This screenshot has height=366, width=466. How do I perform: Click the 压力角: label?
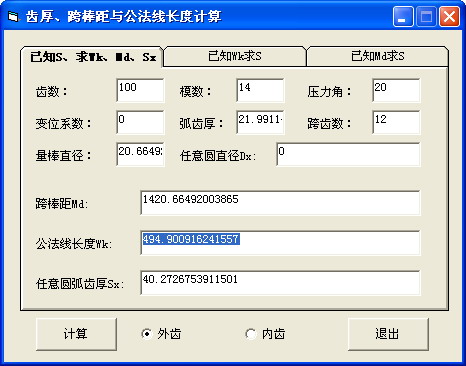[x=329, y=91]
